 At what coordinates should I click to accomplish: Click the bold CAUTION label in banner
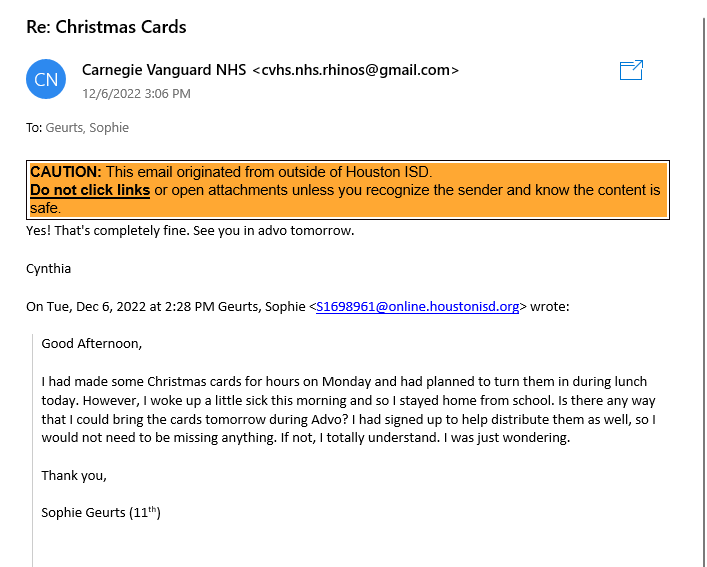[x=66, y=172]
